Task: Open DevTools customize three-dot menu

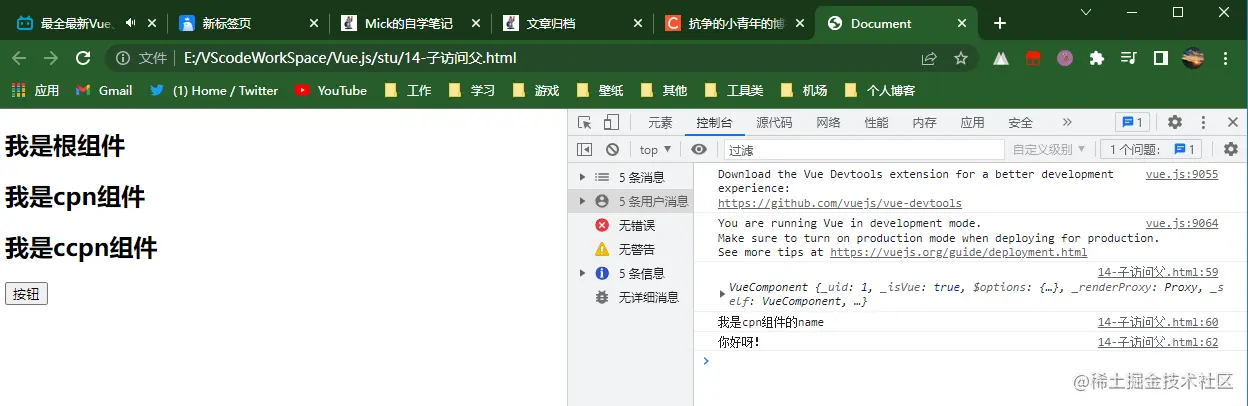Action: (x=1203, y=122)
